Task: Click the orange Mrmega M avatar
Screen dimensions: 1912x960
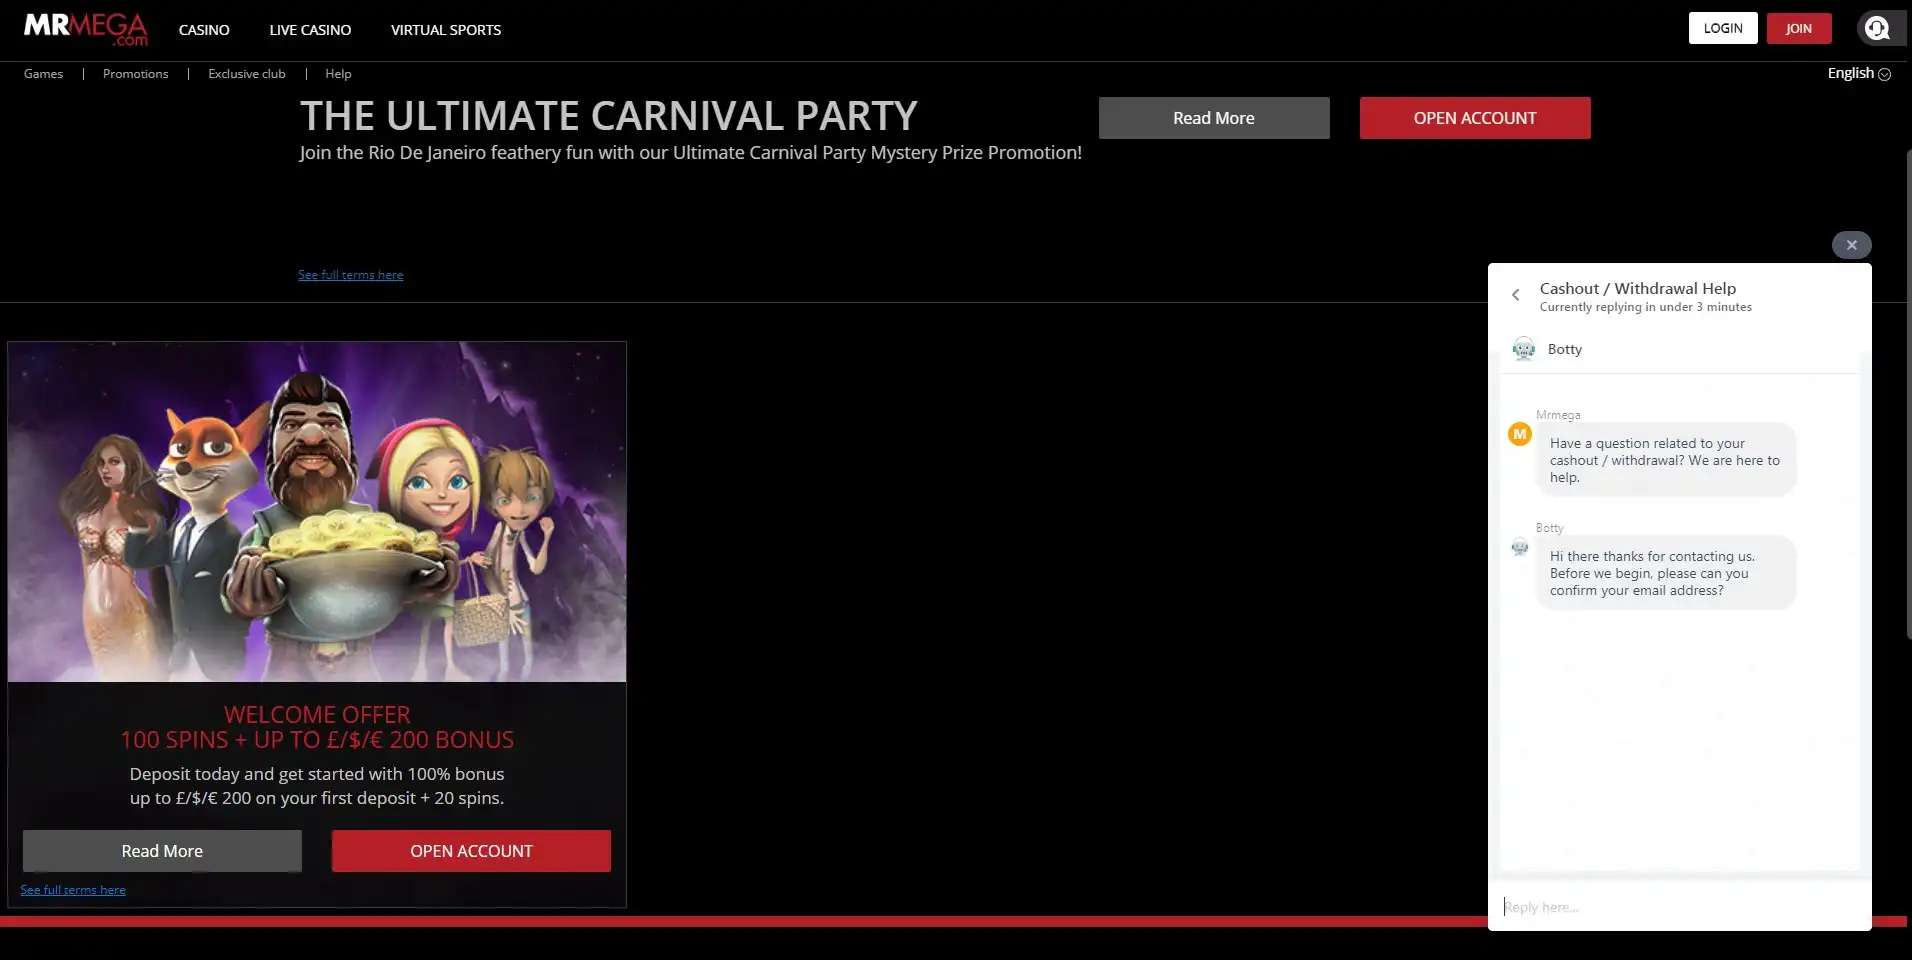Action: pyautogui.click(x=1520, y=434)
